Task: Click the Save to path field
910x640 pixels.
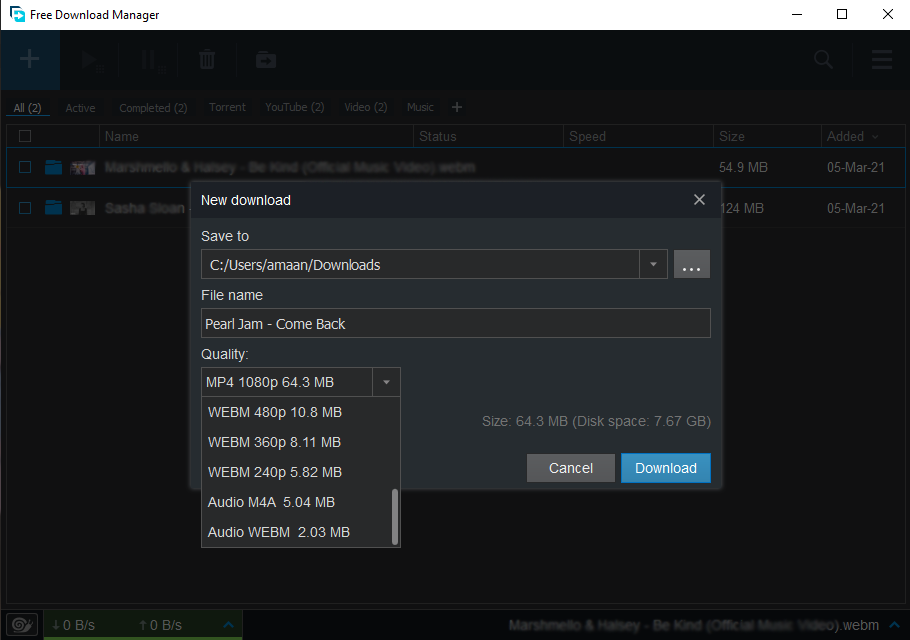Action: [420, 265]
